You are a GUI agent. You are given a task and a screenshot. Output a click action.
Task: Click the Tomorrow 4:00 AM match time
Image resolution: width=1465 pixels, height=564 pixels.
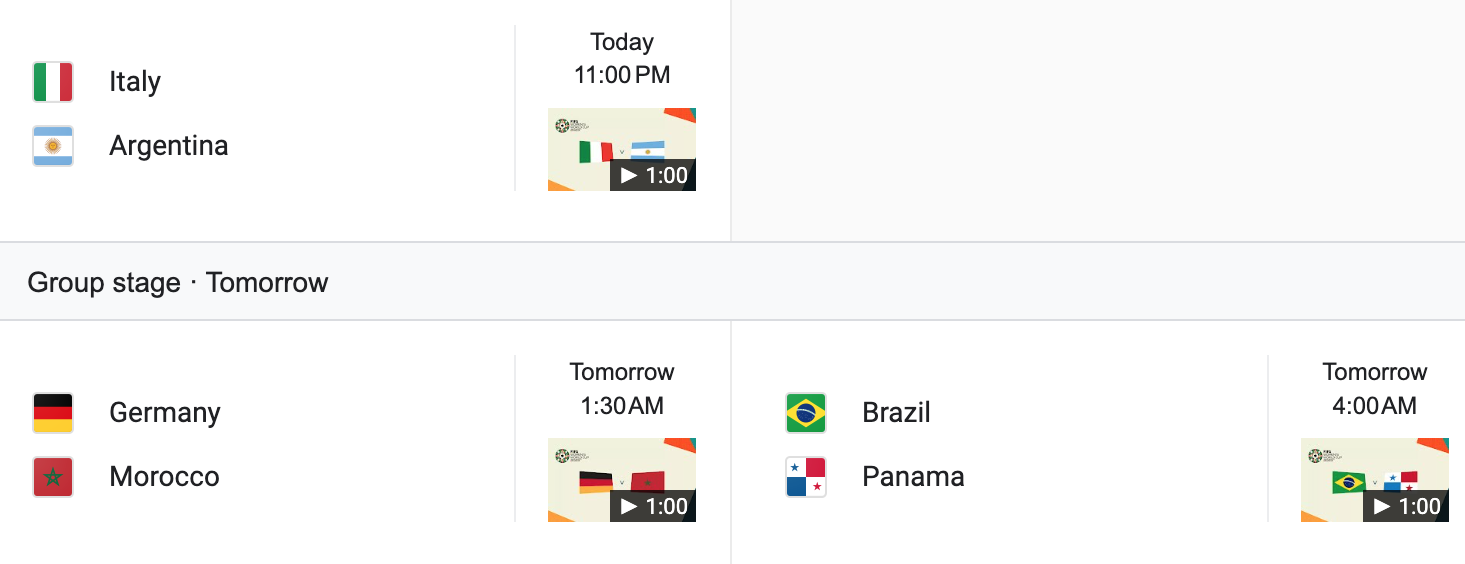(1375, 388)
